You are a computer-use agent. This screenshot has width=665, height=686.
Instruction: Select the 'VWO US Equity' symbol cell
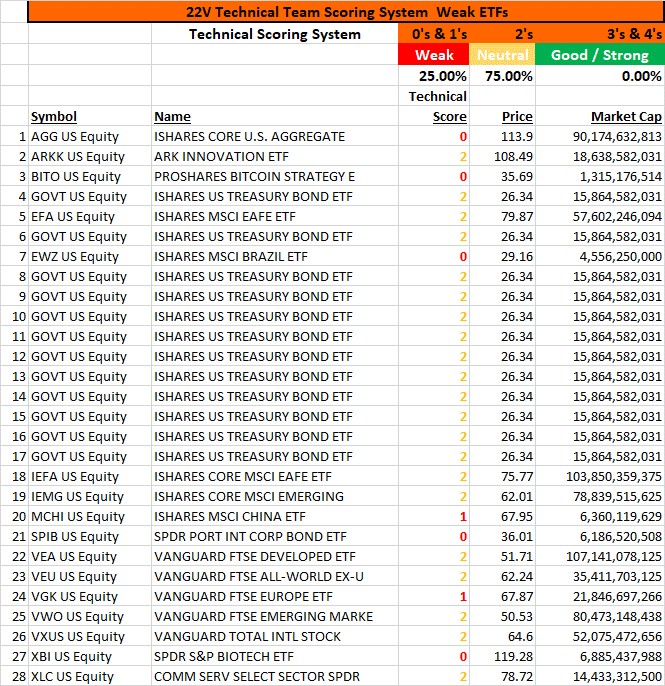click(90, 616)
